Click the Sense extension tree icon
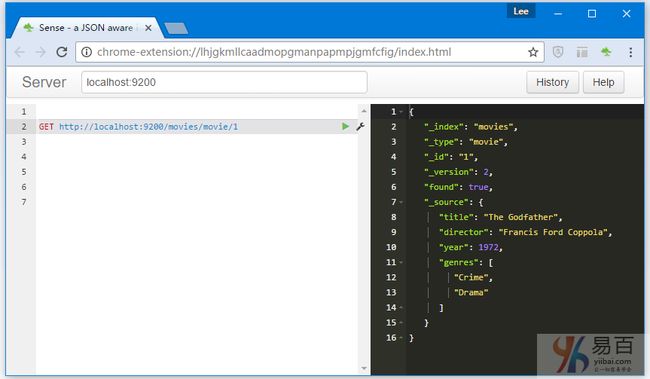The width and height of the screenshot is (650, 379). (606, 52)
